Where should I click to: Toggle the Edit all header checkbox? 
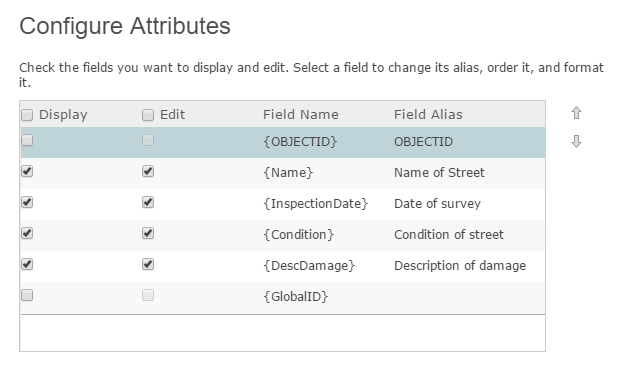coord(148,115)
